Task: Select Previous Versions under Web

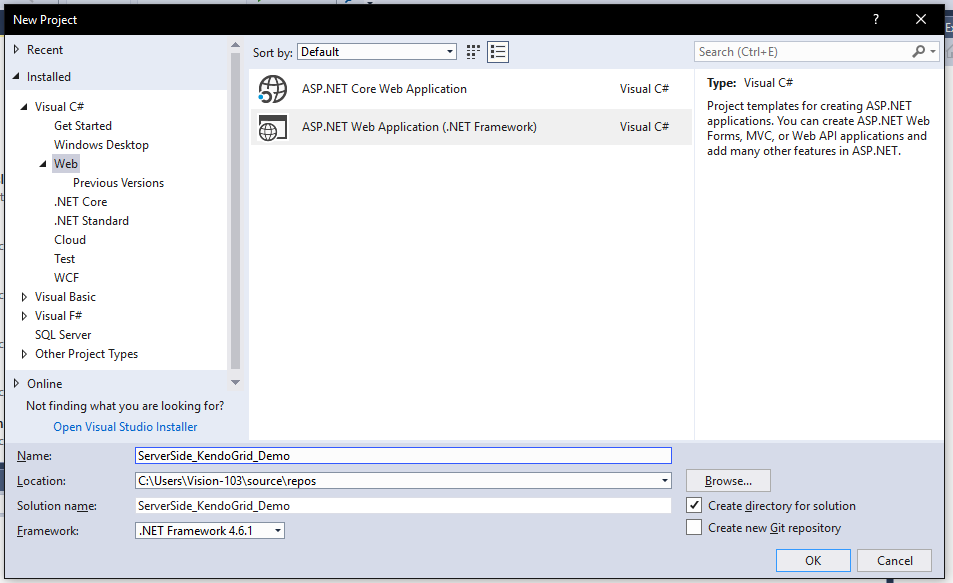Action: tap(118, 182)
